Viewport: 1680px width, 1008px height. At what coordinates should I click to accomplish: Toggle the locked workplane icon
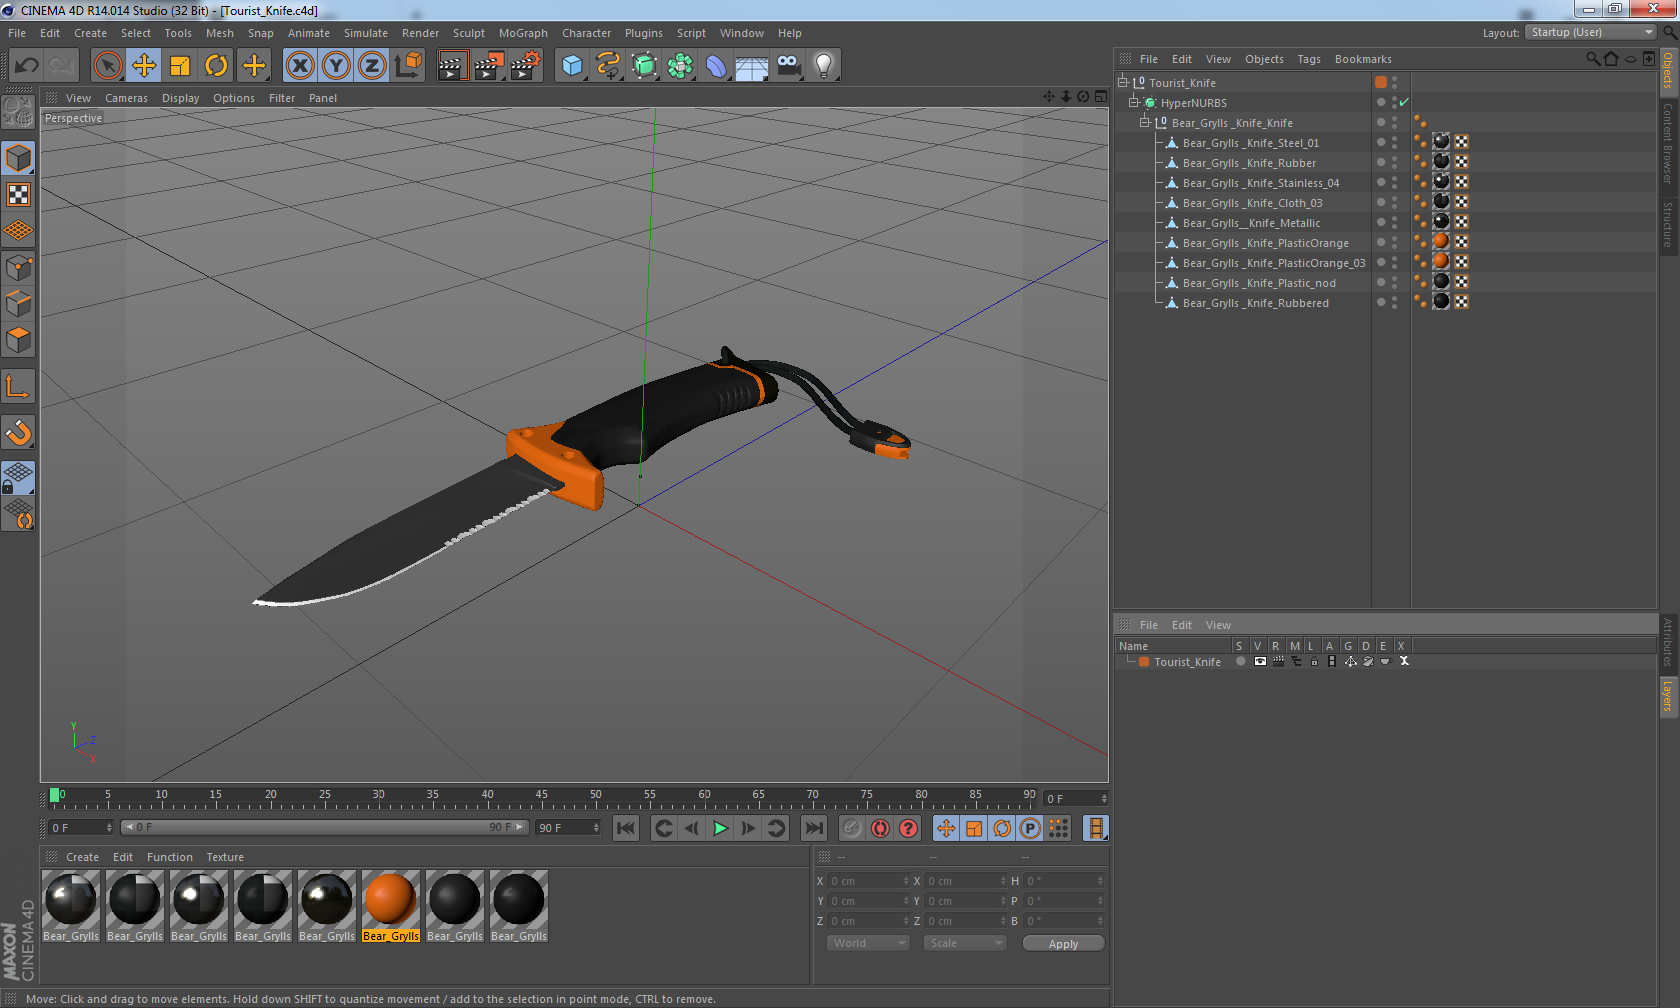(18, 478)
